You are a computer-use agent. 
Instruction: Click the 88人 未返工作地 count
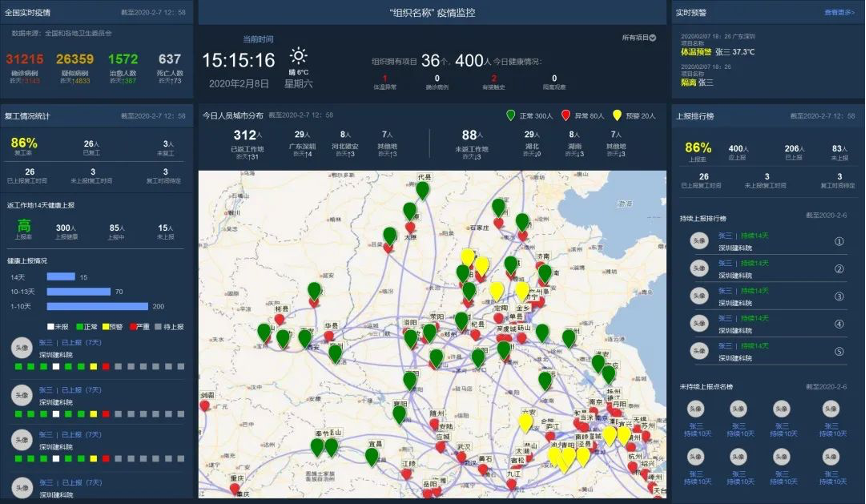(x=472, y=135)
